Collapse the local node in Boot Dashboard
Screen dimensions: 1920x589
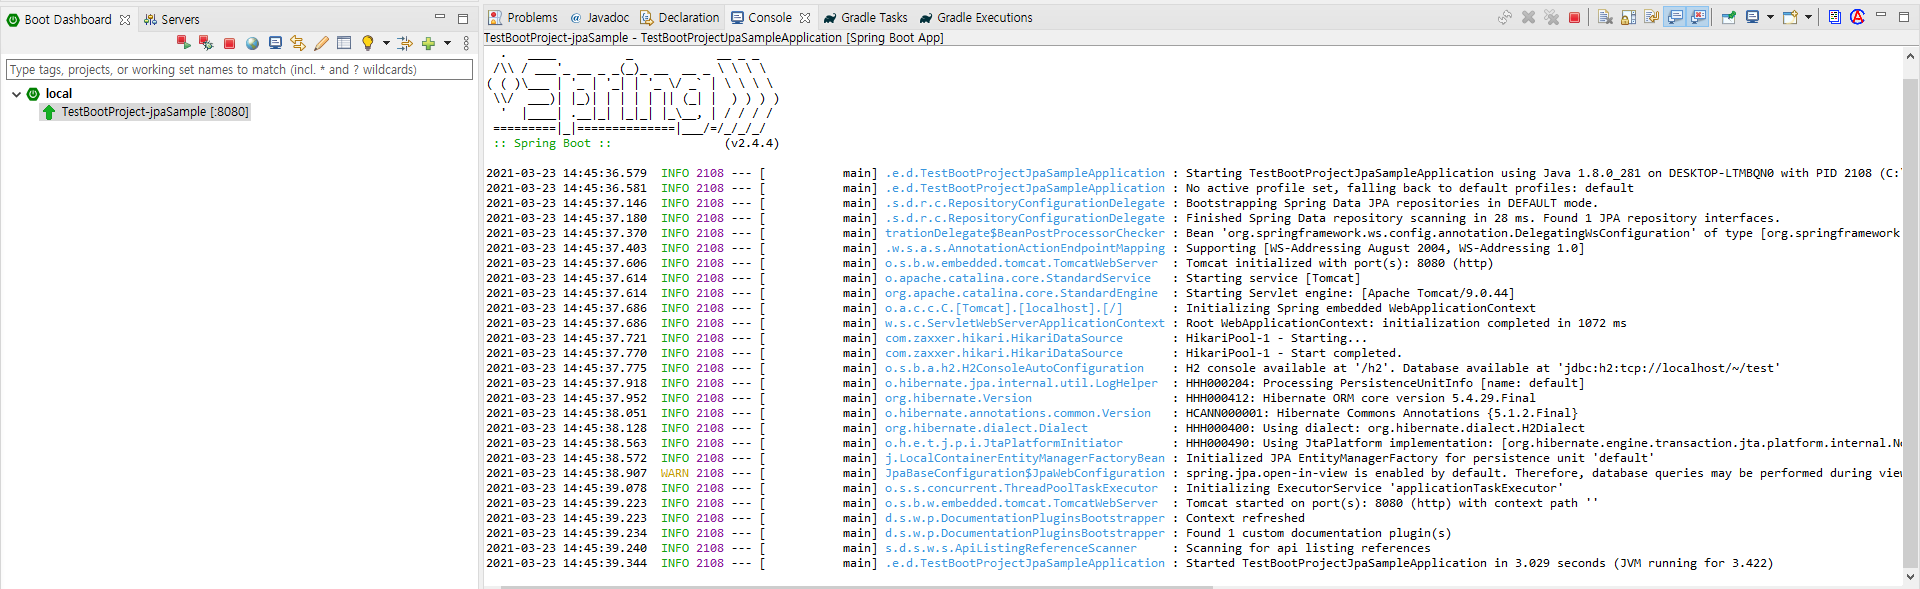pyautogui.click(x=17, y=94)
